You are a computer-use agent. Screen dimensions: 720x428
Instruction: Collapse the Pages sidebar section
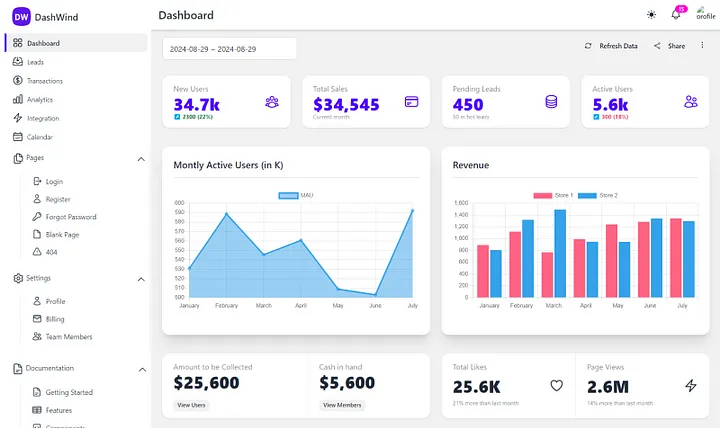[x=141, y=159]
